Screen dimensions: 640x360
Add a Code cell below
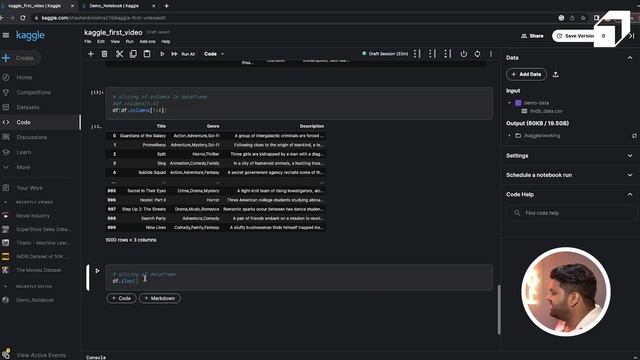(x=121, y=298)
